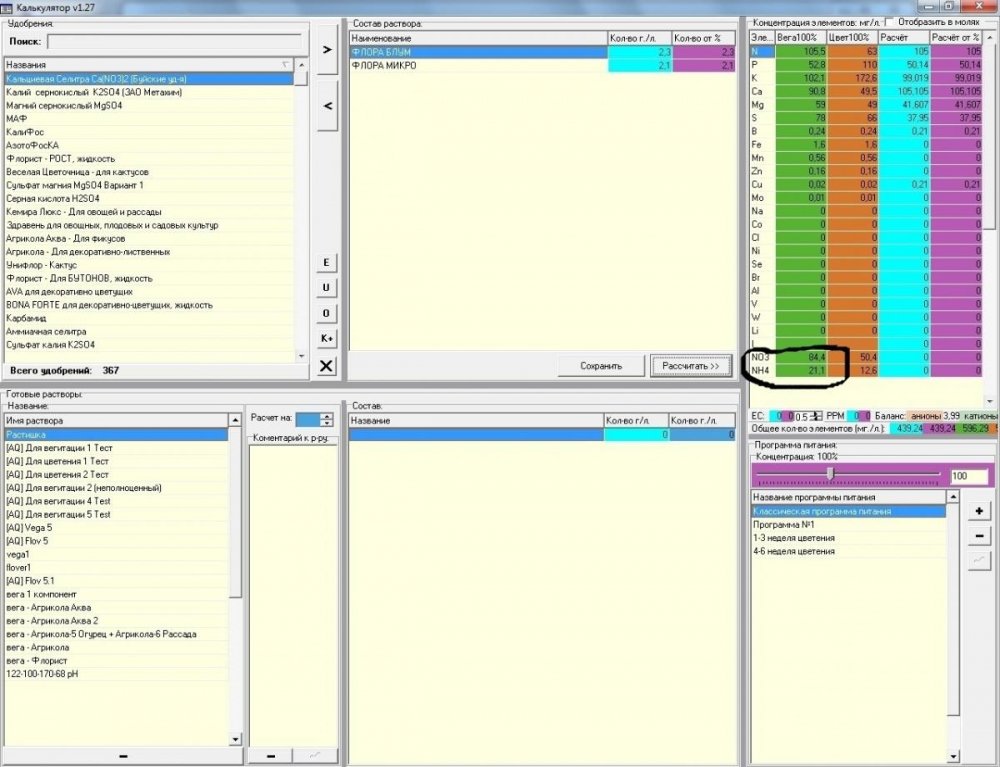Select Кальциевая Селитра fertilizer in list

149,78
